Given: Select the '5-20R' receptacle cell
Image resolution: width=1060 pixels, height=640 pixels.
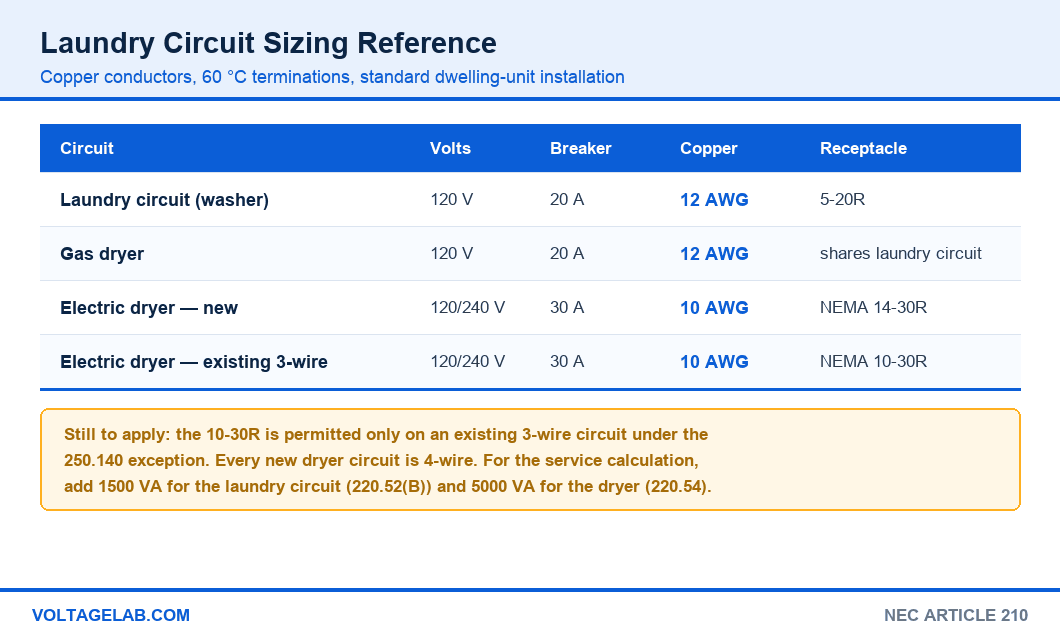Looking at the screenshot, I should 842,199.
